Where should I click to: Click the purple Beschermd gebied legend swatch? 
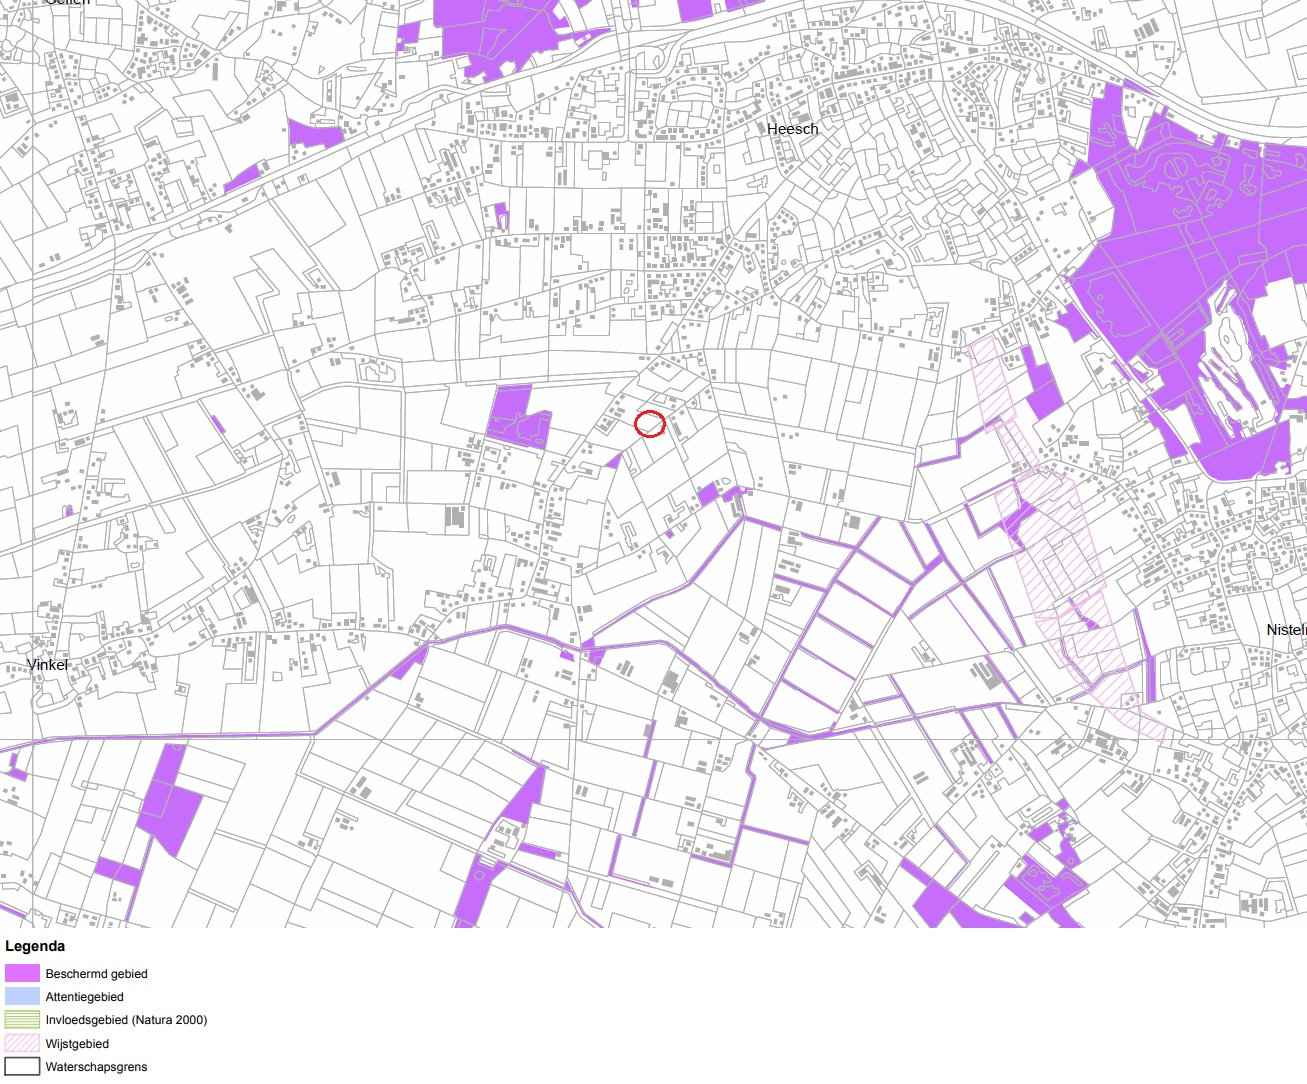[22, 973]
